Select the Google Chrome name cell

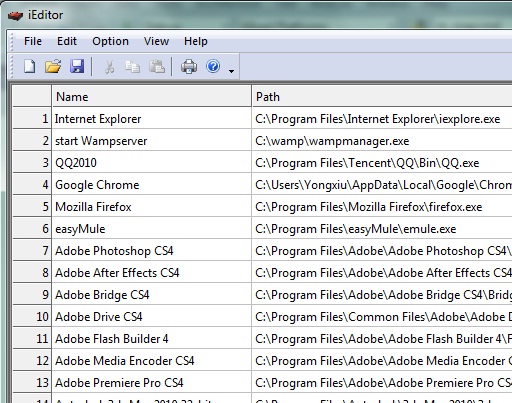click(152, 185)
